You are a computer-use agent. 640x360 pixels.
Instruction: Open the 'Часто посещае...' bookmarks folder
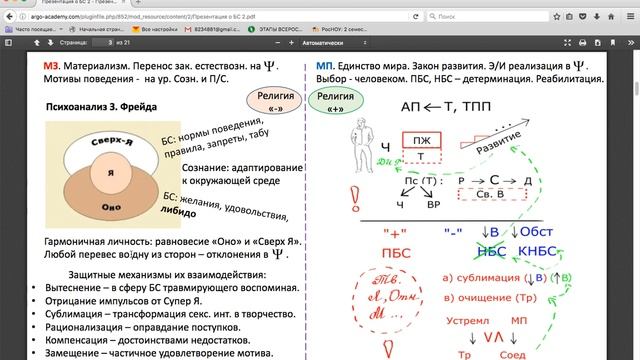[x=34, y=29]
